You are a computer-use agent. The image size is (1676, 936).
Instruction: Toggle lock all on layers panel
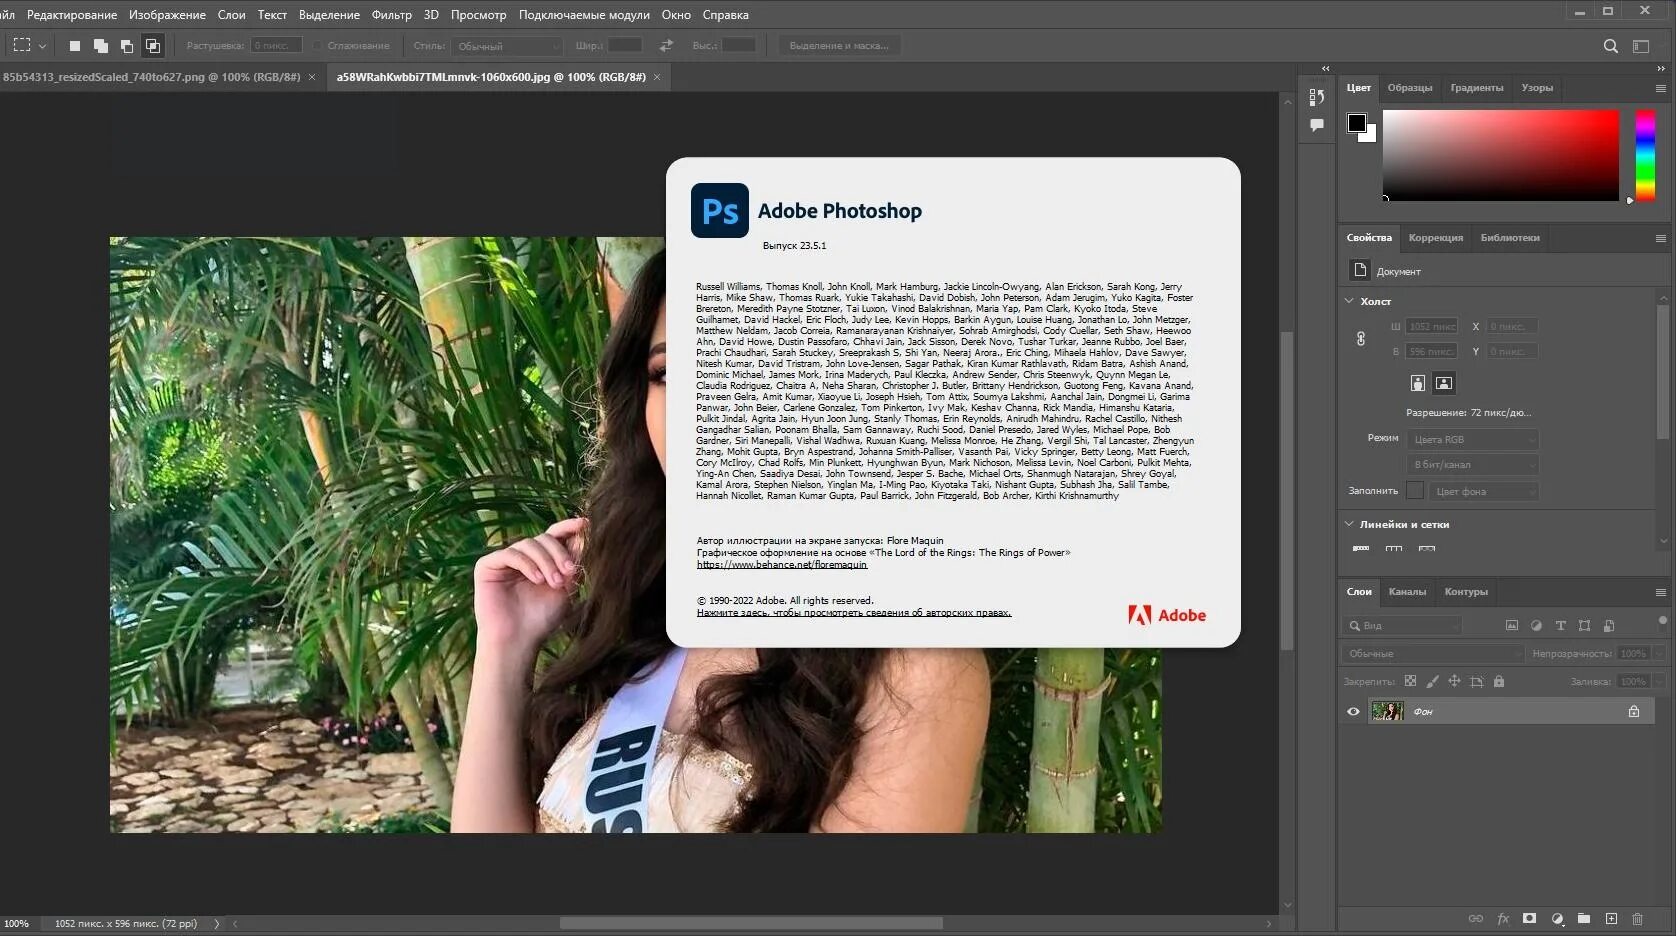pyautogui.click(x=1498, y=682)
